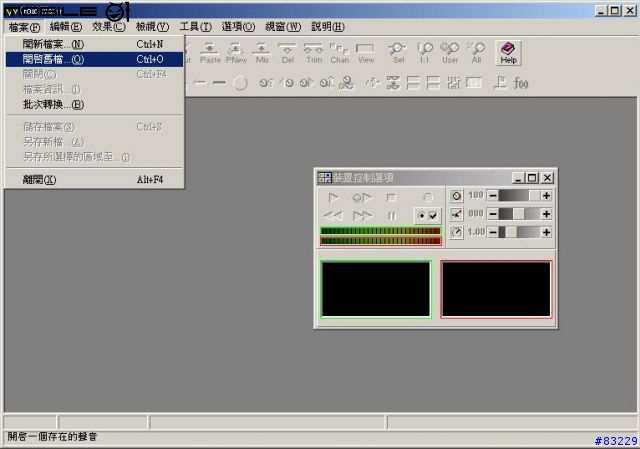Open the 視窗(W) Window menu

283,27
